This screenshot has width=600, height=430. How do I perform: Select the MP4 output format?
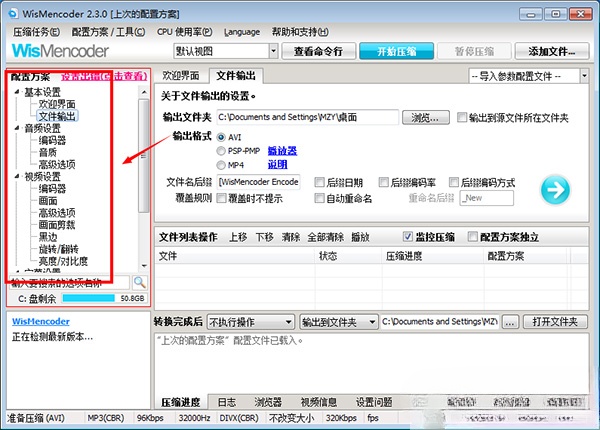[221, 165]
